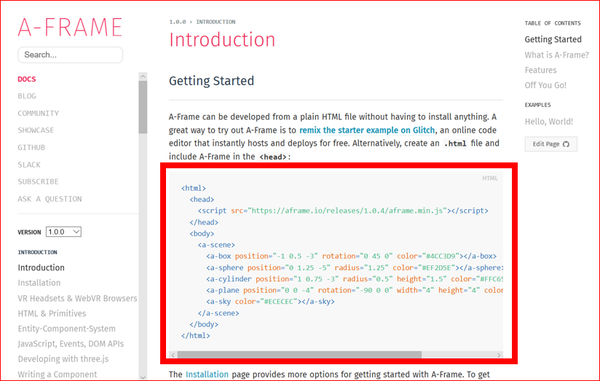Open Developing with three.js page
Screen dimensions: 600x381
(63, 359)
